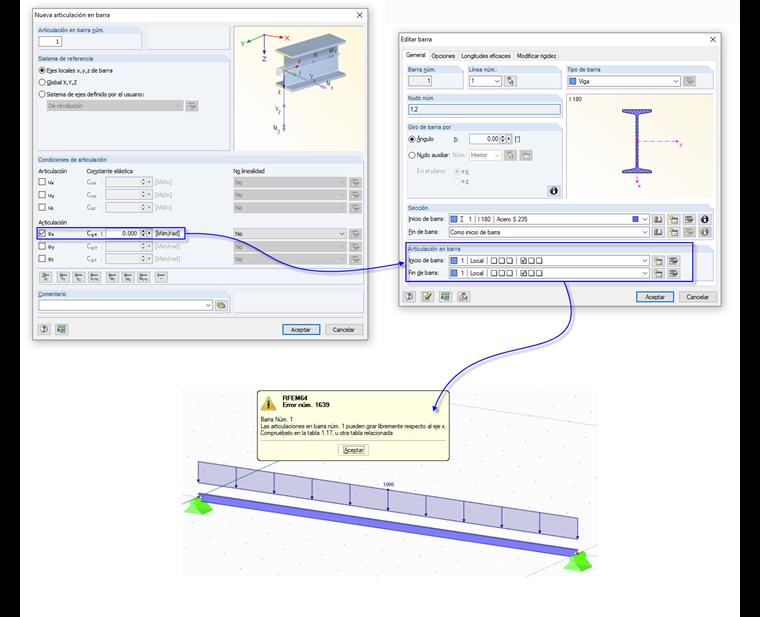Uncheck the φx hinge checkbox

point(42,234)
